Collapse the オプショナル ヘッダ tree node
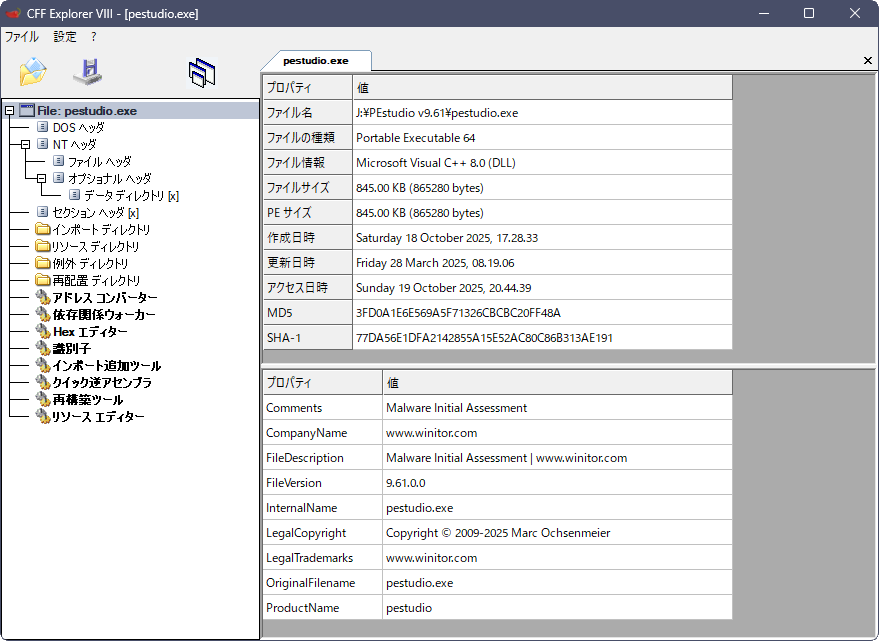This screenshot has height=641, width=879. tap(41, 178)
